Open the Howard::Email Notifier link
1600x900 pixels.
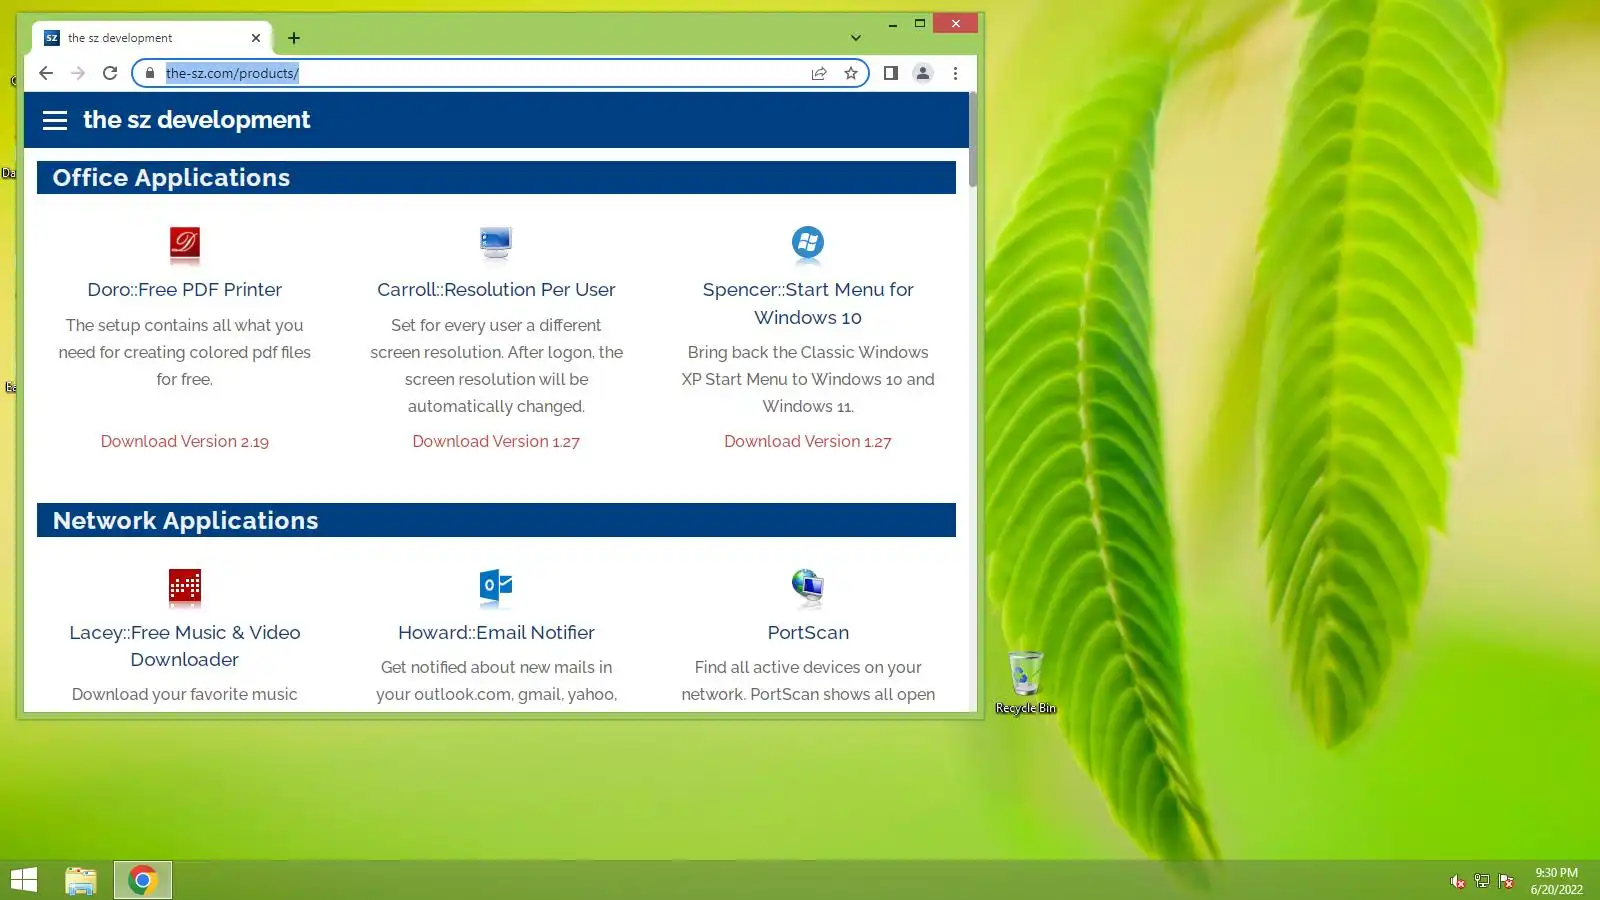[x=496, y=632]
